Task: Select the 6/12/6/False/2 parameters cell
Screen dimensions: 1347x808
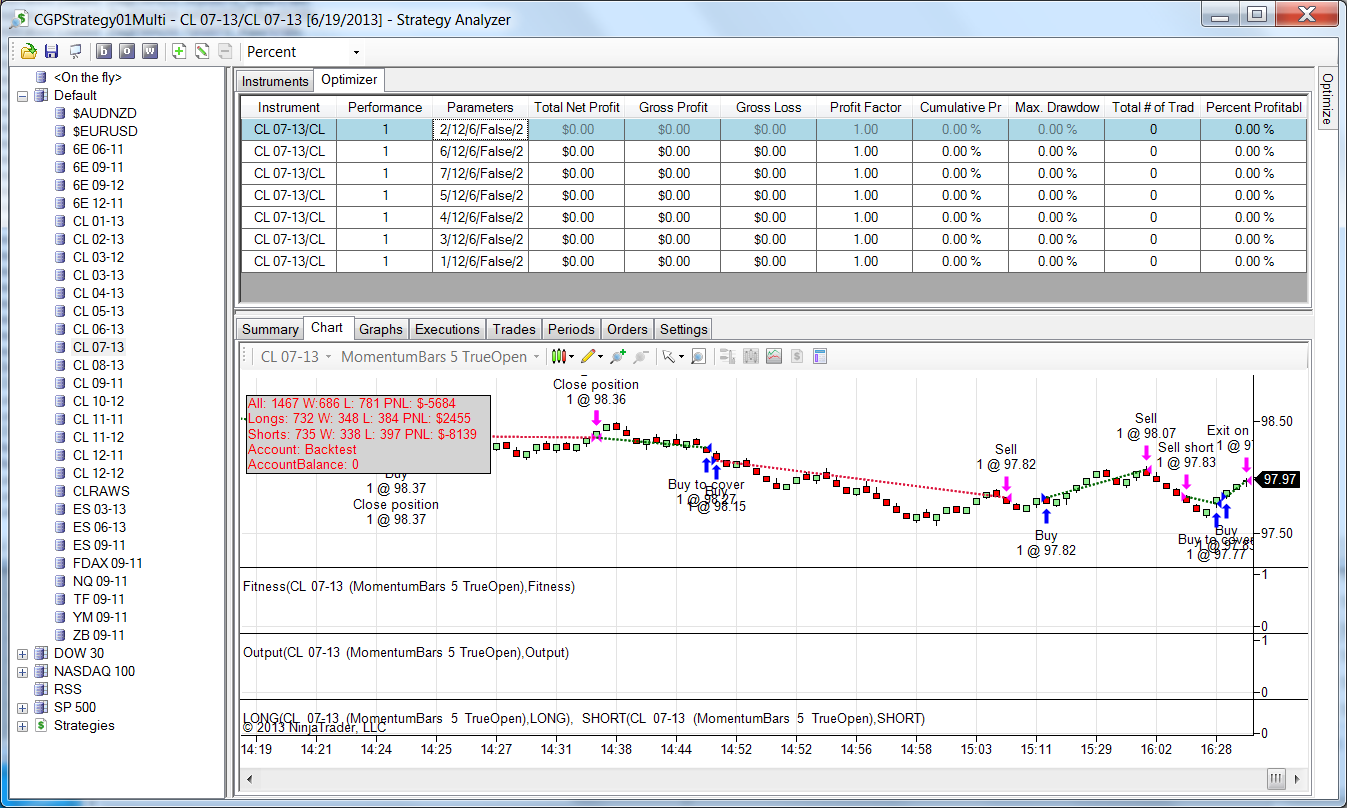Action: coord(480,151)
